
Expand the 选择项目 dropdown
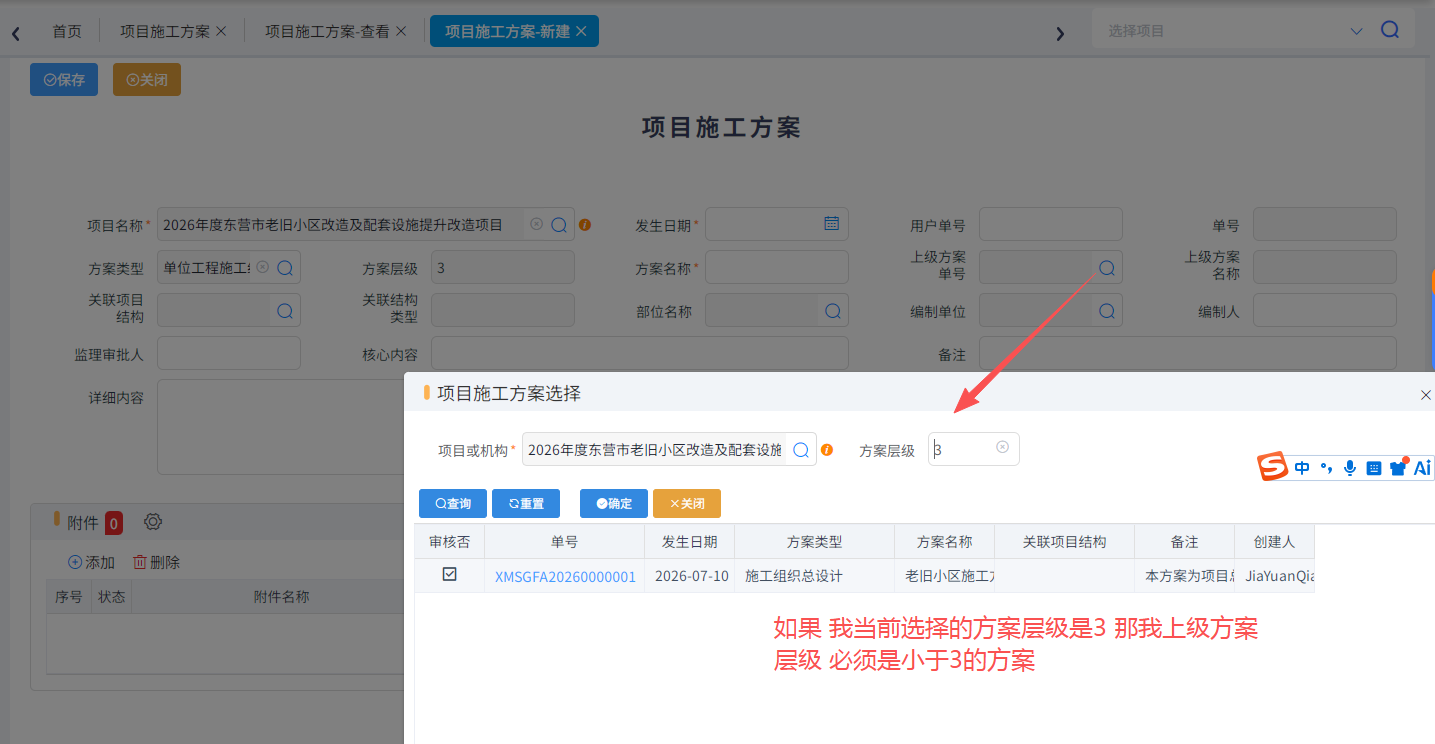(1357, 31)
